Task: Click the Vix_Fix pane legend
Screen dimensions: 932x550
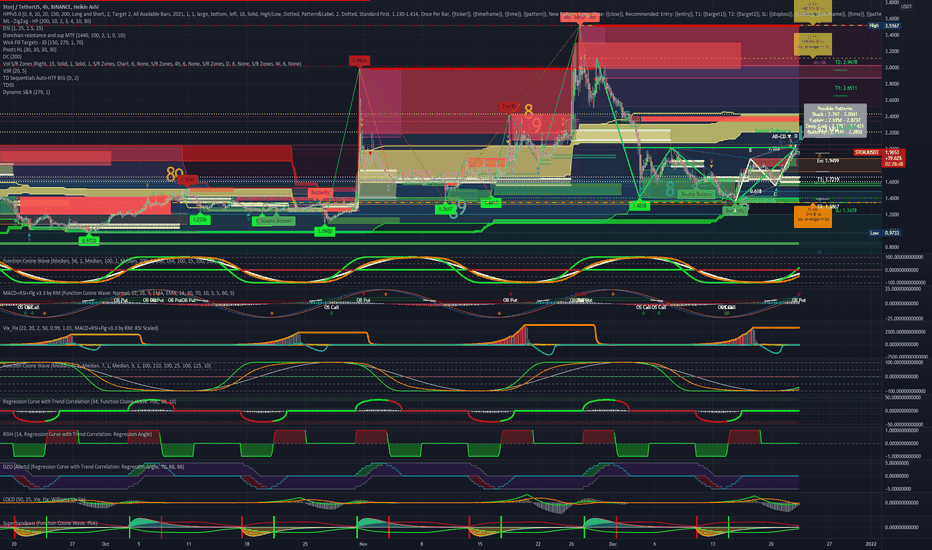Action: pos(80,328)
